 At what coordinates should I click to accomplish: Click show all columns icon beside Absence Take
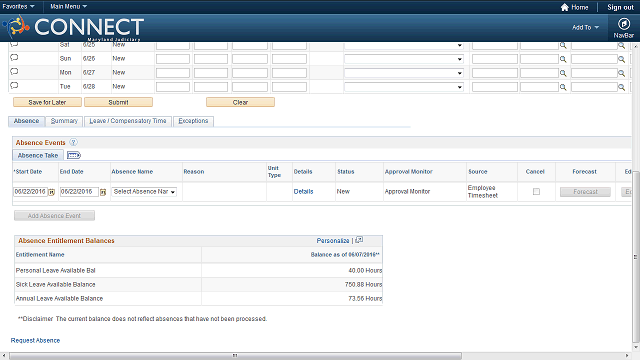click(x=73, y=155)
